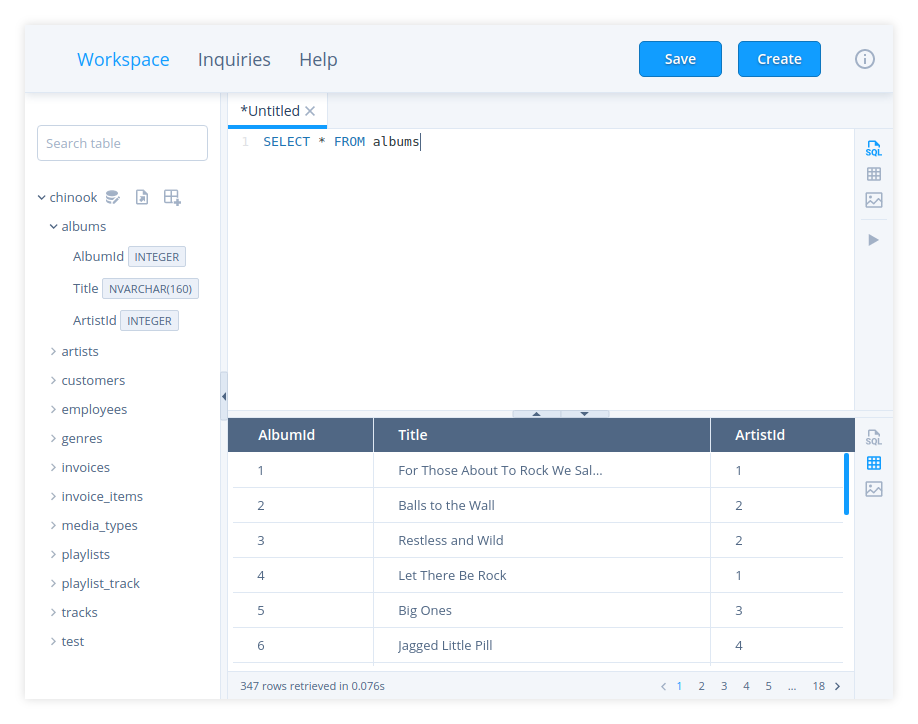Toggle the SQL view for the results panel

click(x=873, y=437)
